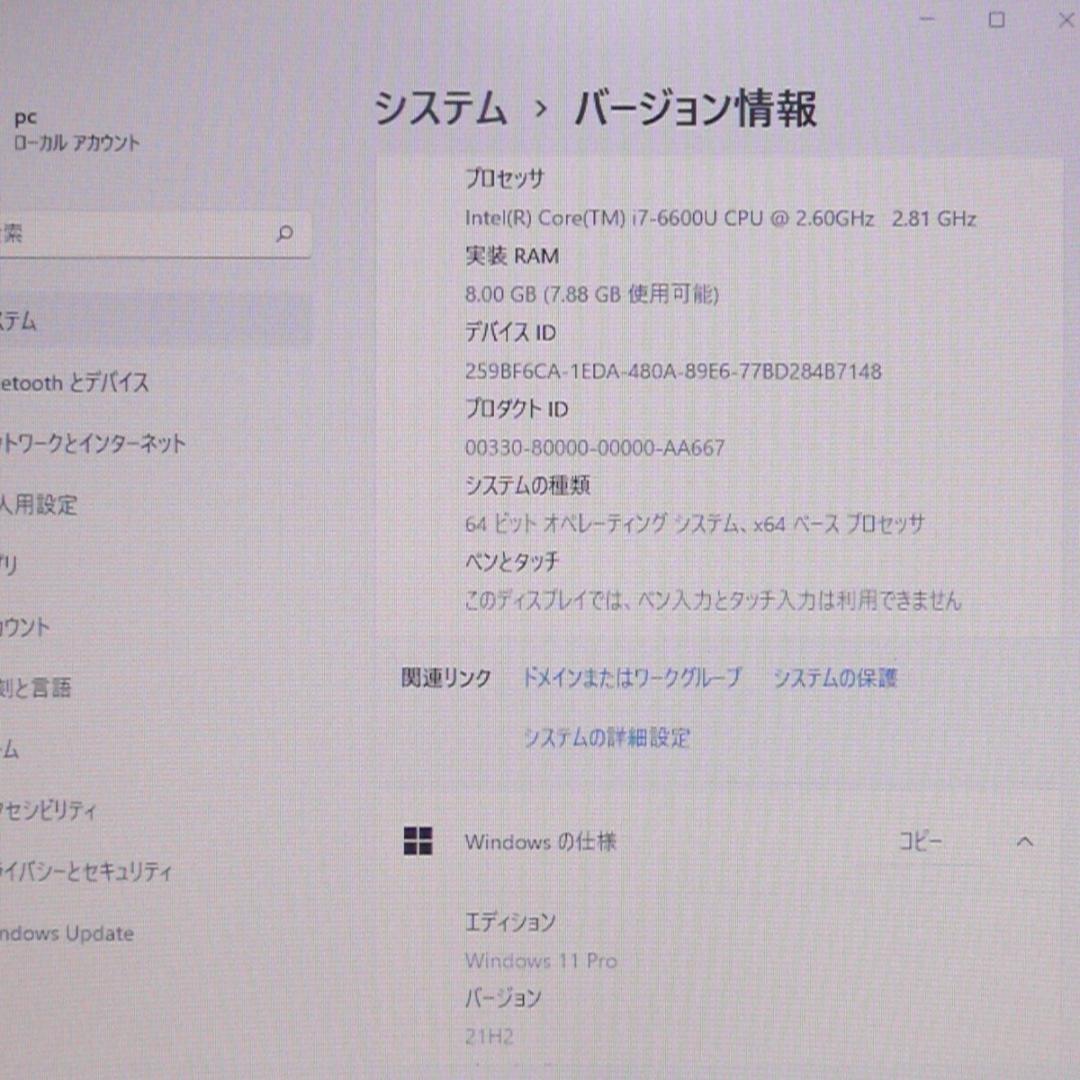Open ドメインまたはワークグループ link

[632, 678]
